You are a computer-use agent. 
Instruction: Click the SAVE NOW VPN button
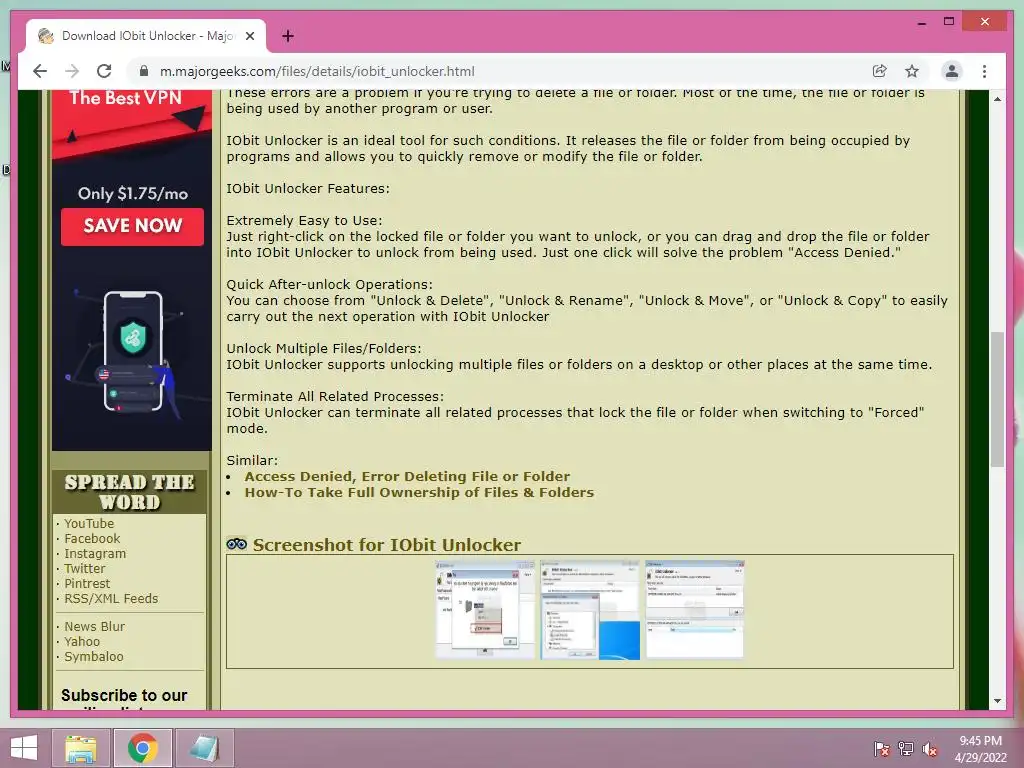[x=133, y=226]
